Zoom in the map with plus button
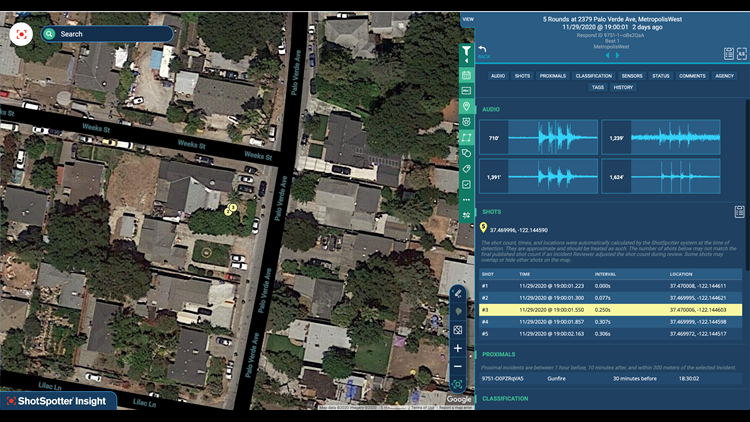The width and height of the screenshot is (750, 422). [457, 348]
